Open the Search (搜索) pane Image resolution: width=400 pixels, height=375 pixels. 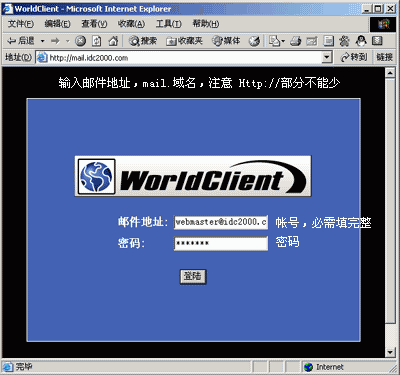(143, 41)
